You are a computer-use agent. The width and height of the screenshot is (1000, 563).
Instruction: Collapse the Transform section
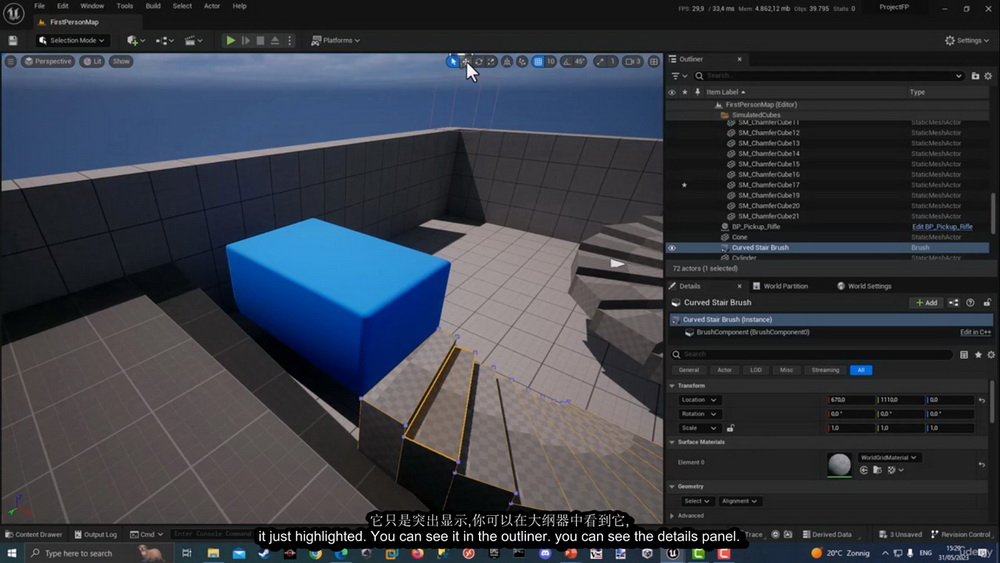672,386
